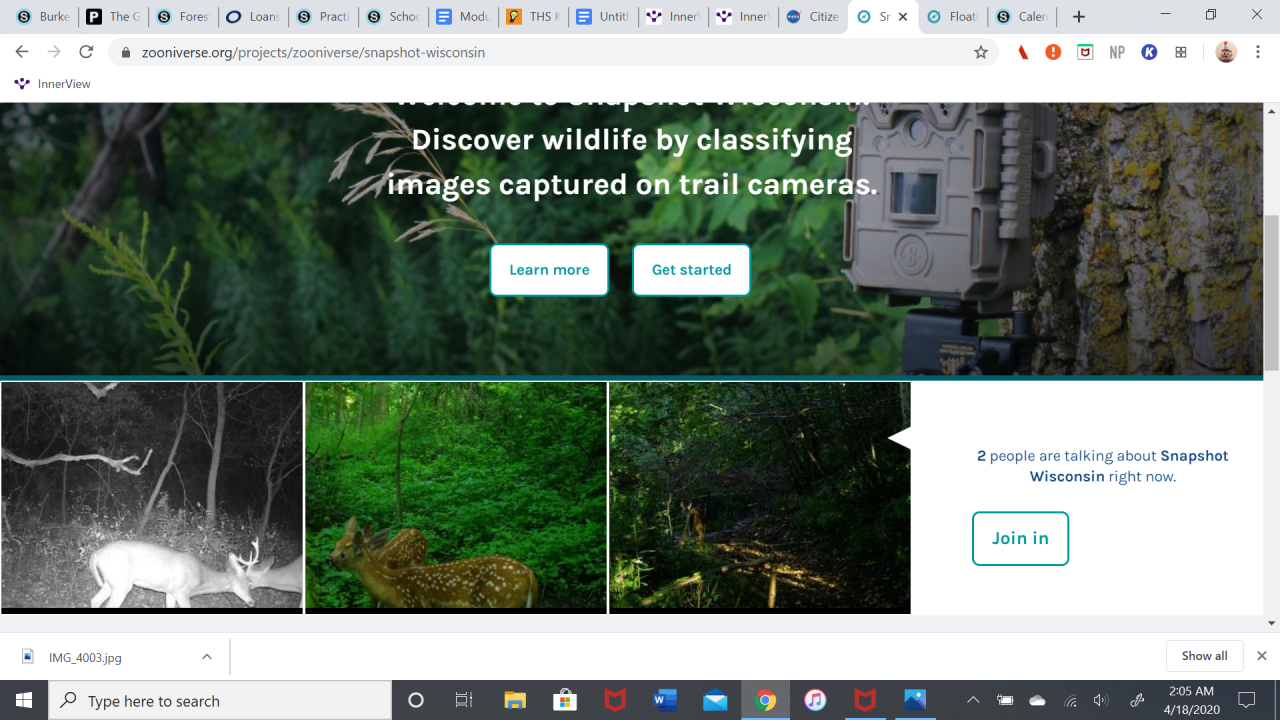The height and width of the screenshot is (720, 1280).
Task: Go back to the previous page
Action: 22,52
